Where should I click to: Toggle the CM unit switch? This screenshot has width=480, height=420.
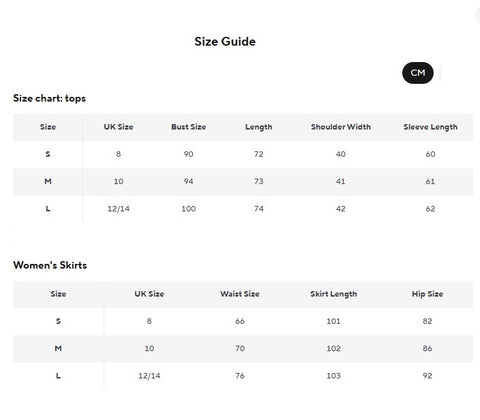point(418,73)
